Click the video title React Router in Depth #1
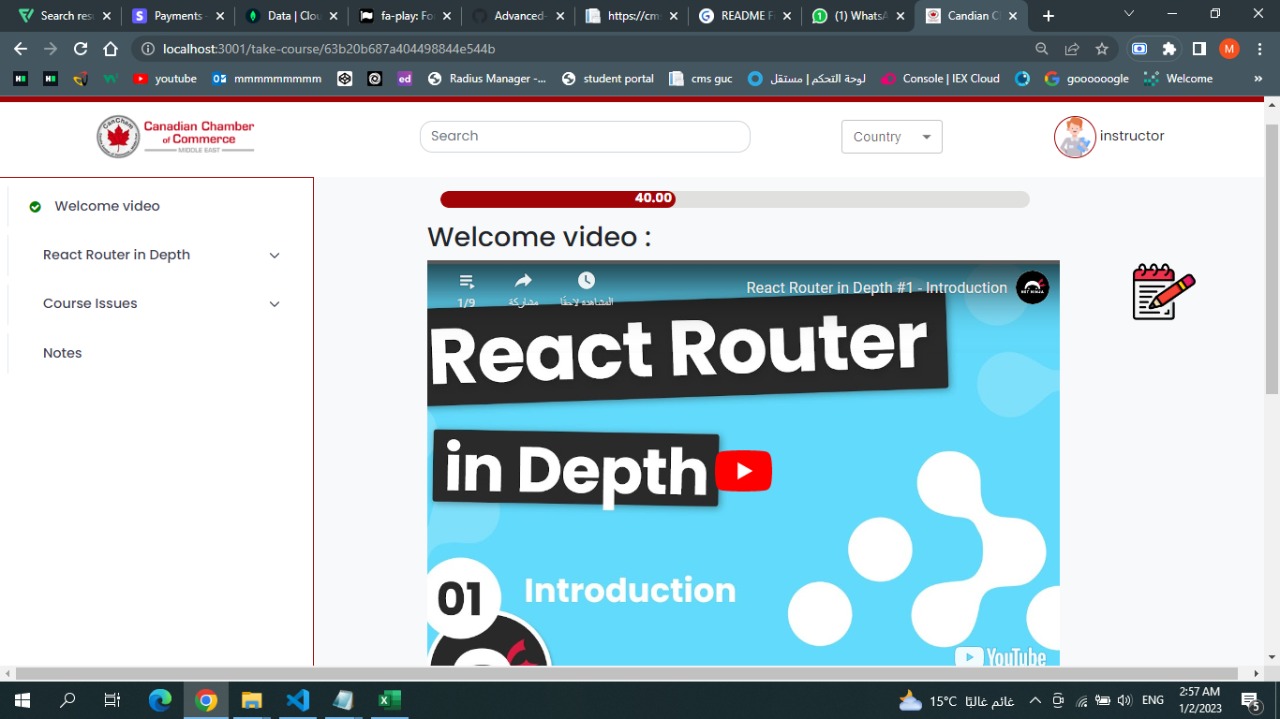 click(876, 288)
